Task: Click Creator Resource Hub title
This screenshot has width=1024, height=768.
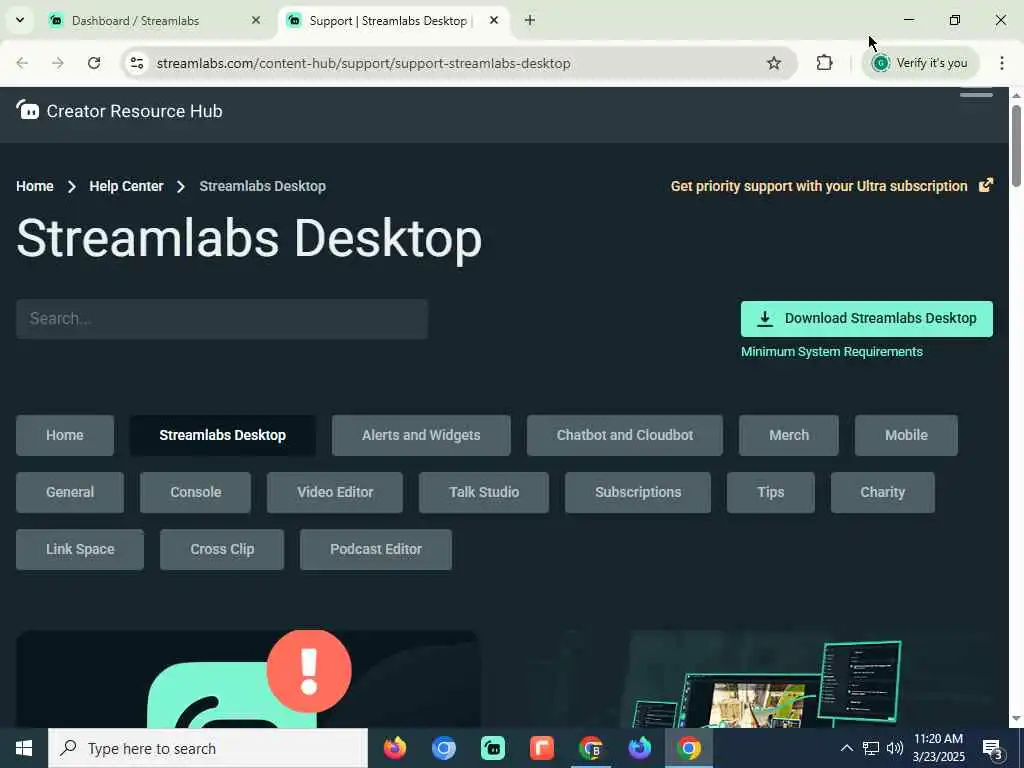Action: click(x=135, y=111)
